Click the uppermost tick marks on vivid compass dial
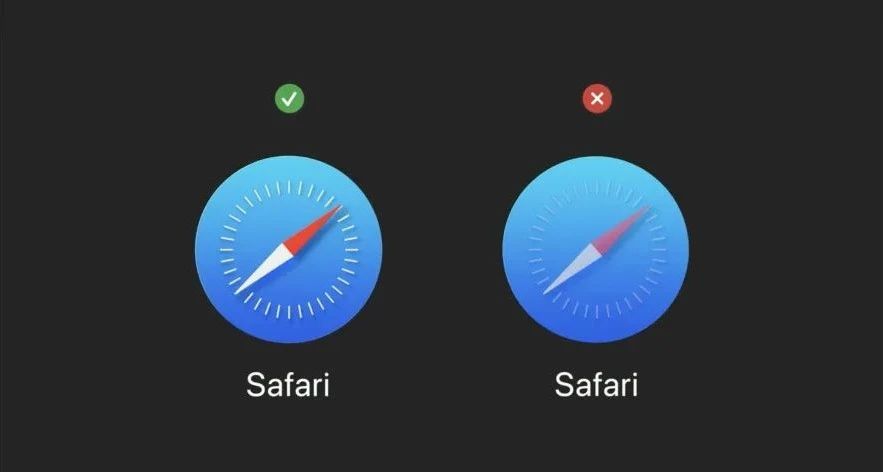883x472 pixels. click(289, 188)
